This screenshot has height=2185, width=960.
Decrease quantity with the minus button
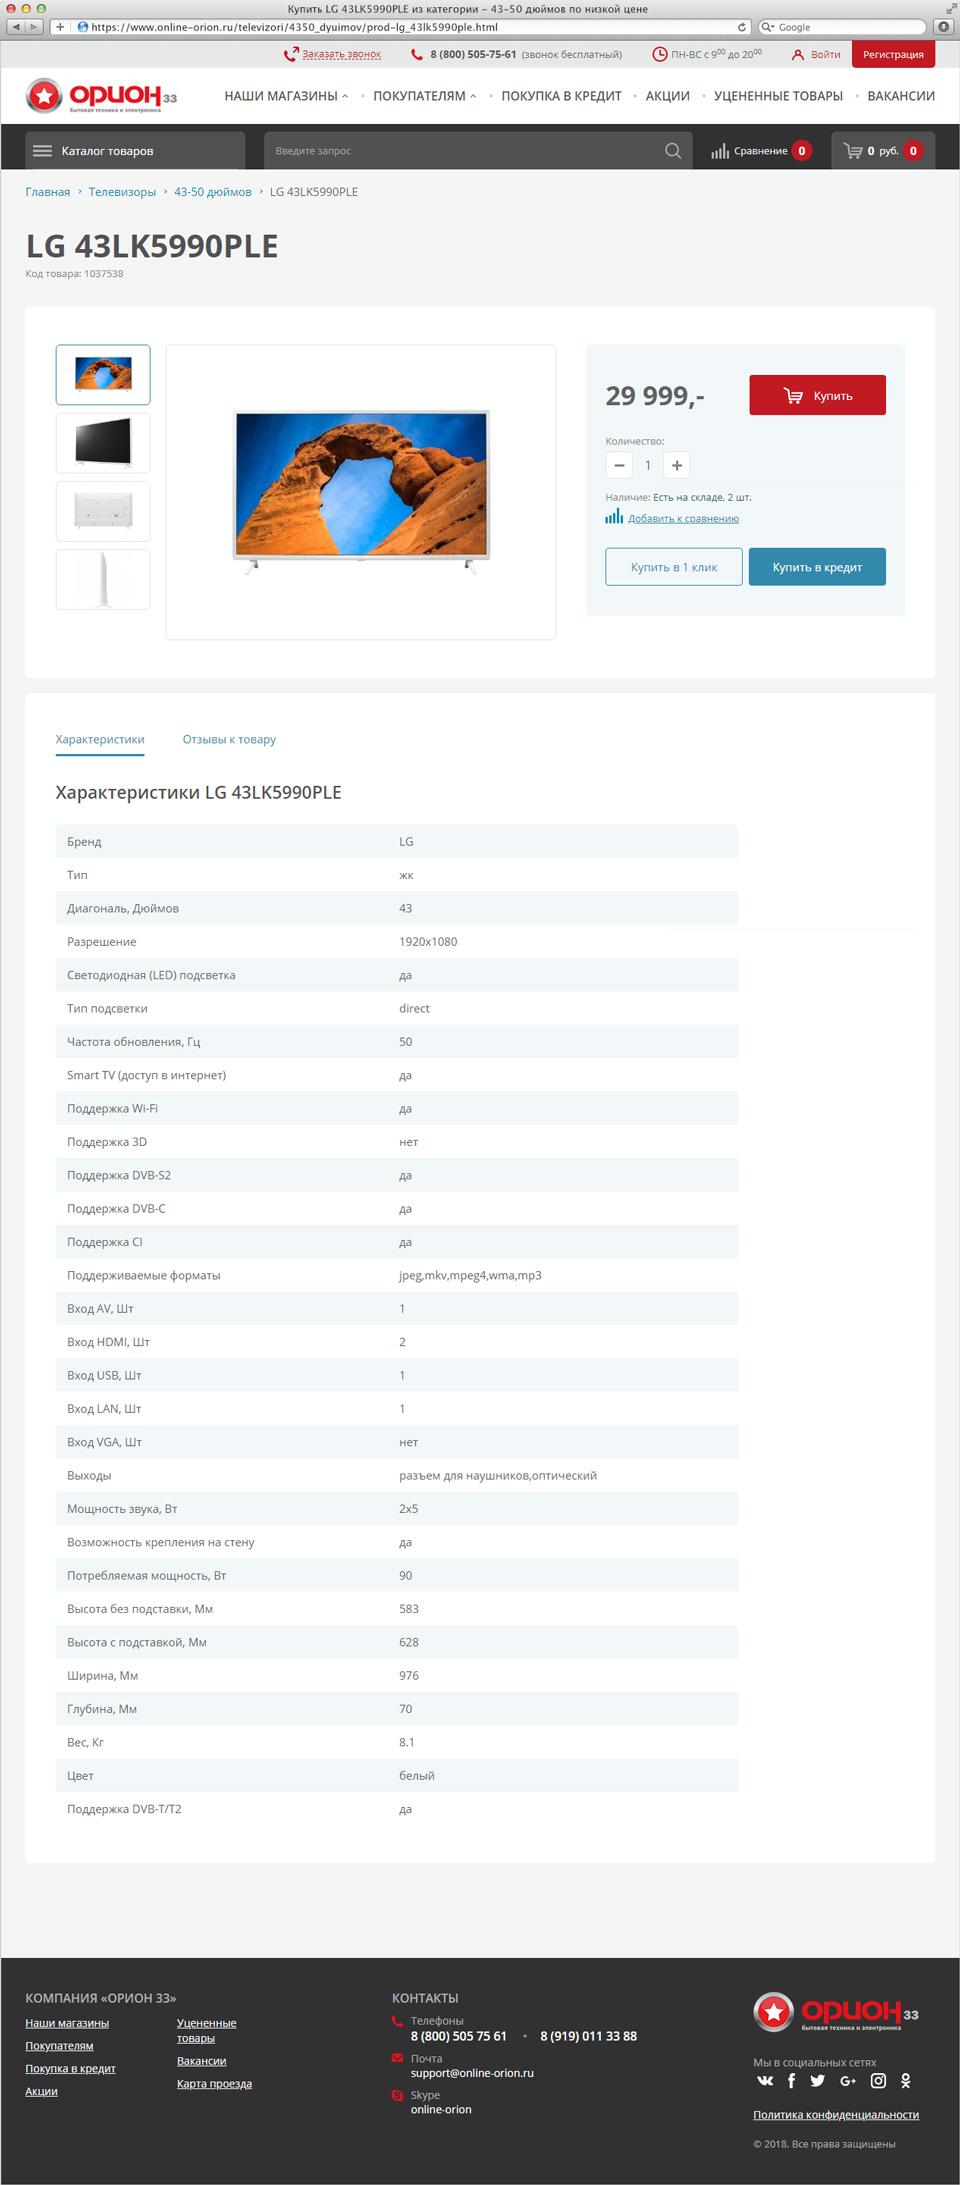[x=619, y=465]
